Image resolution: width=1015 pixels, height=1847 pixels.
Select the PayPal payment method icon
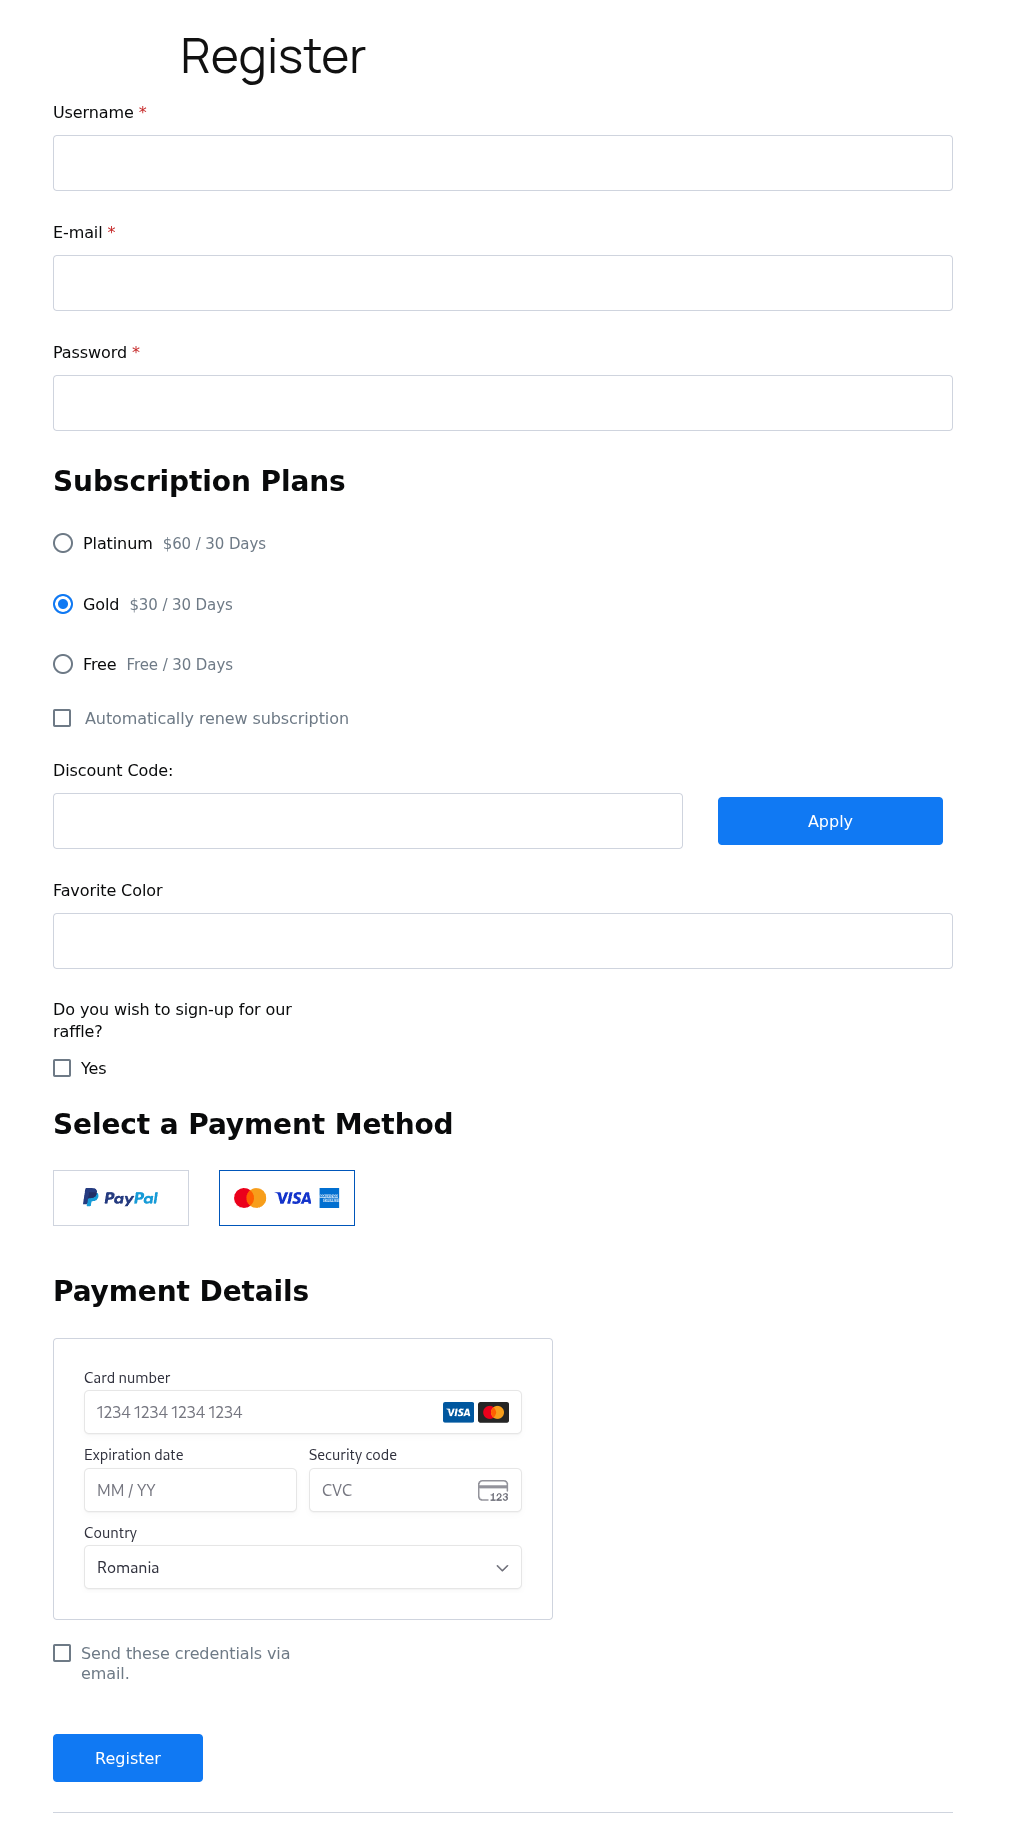coord(120,1197)
